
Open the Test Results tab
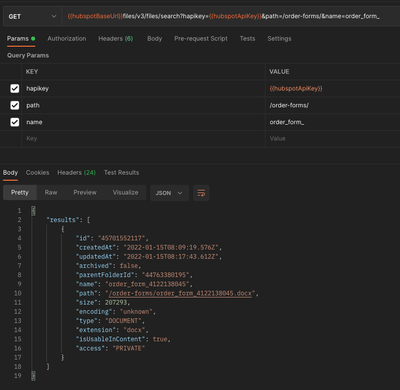121,173
